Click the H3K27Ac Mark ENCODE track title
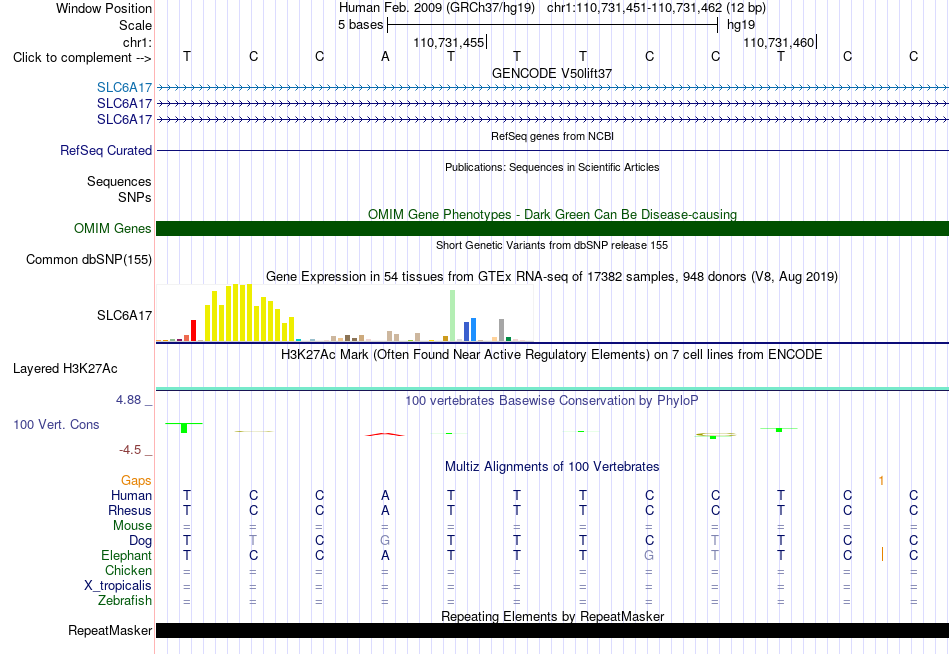This screenshot has height=654, width=950. pyautogui.click(x=552, y=354)
